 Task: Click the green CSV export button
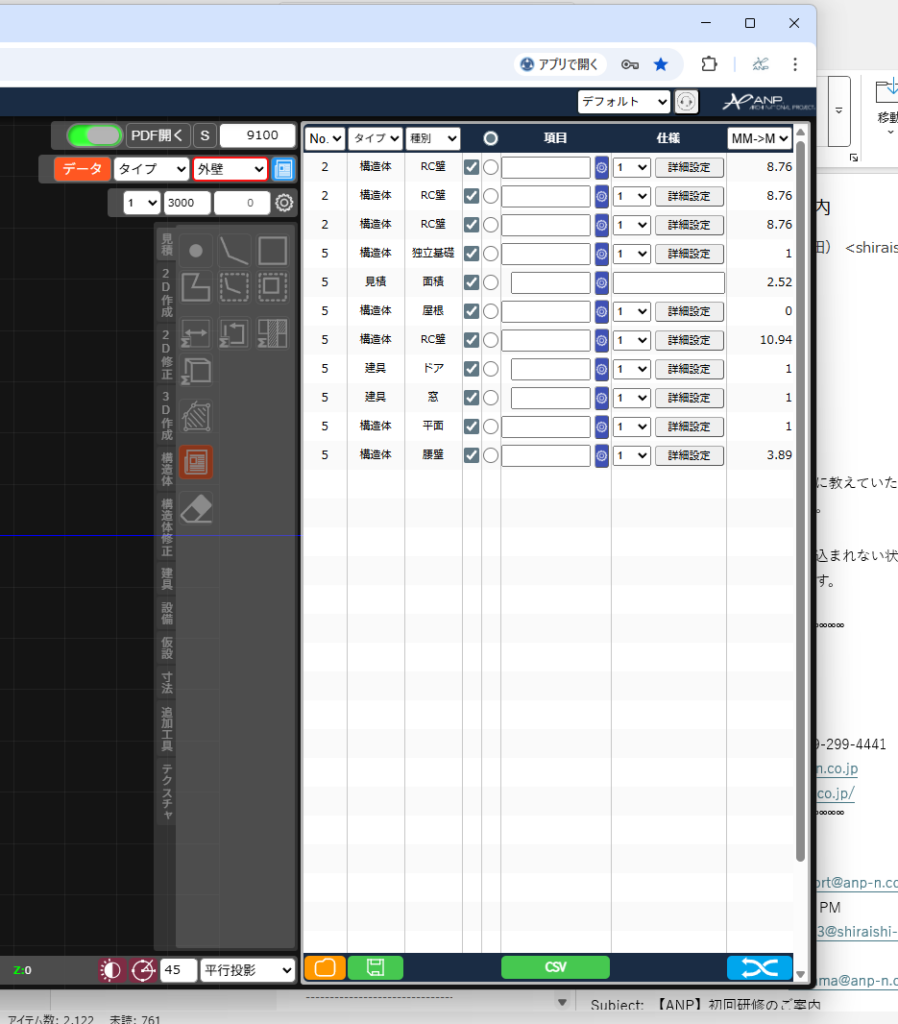(x=555, y=967)
